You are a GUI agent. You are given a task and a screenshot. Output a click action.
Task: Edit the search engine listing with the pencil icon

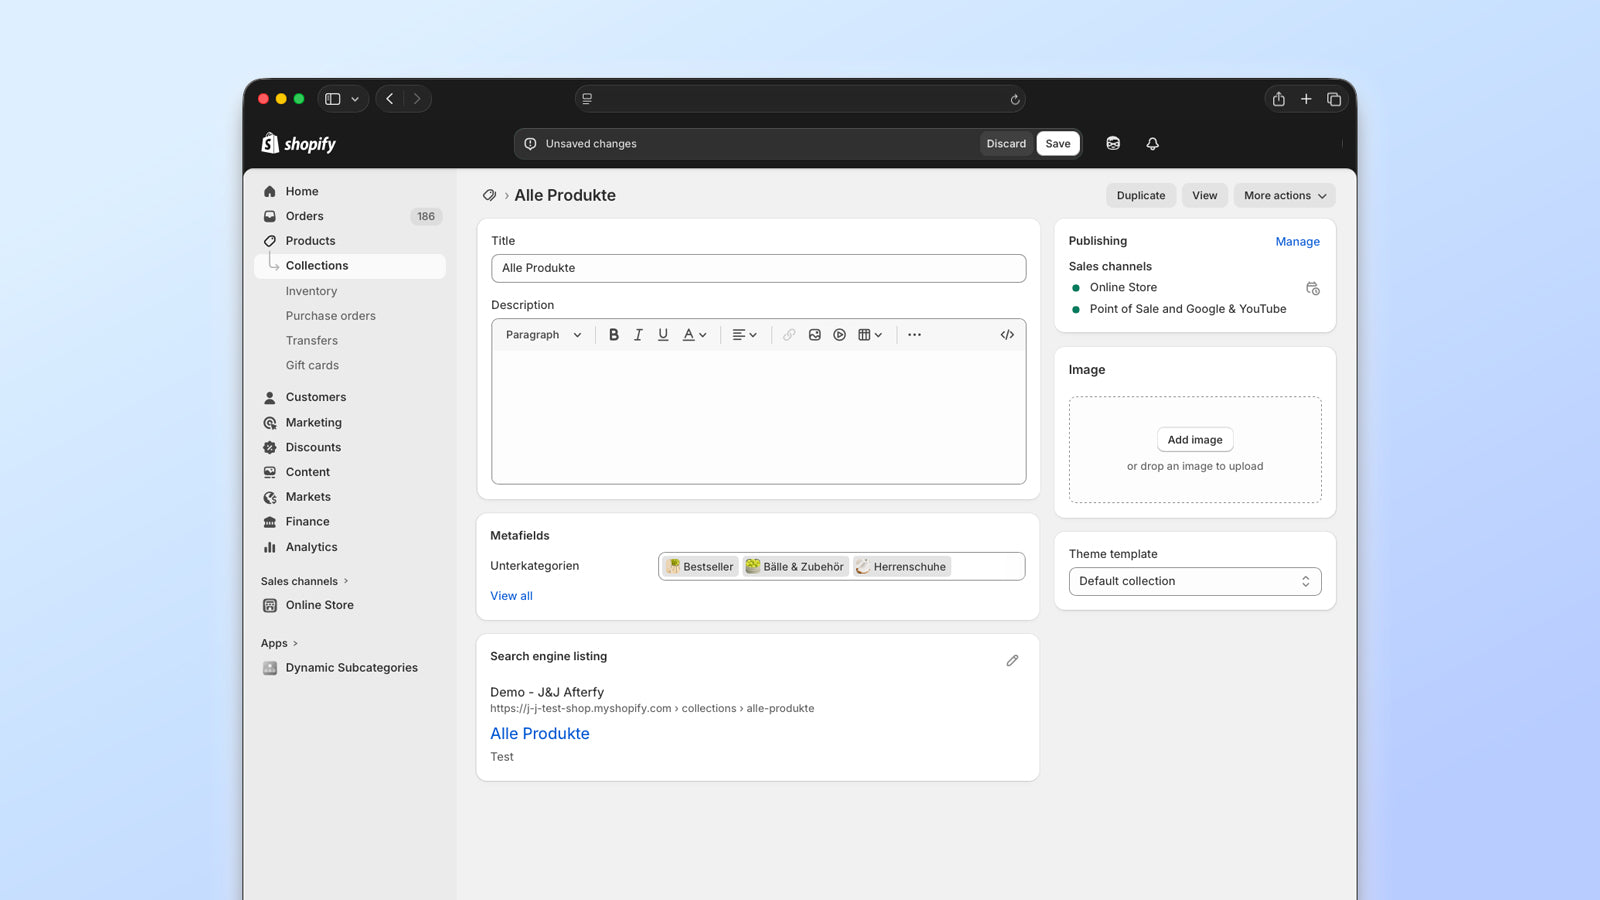[x=1012, y=660]
